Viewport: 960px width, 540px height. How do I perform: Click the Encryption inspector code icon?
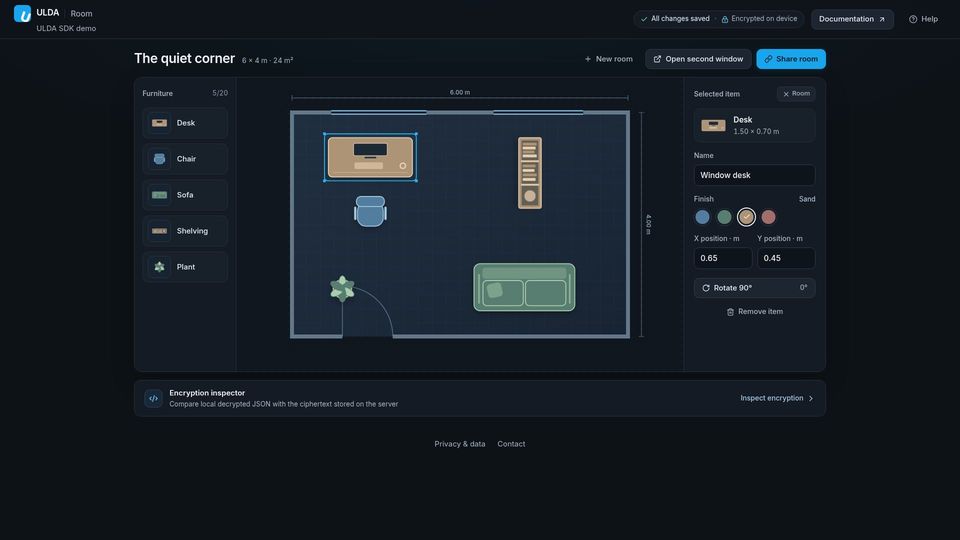coord(153,399)
